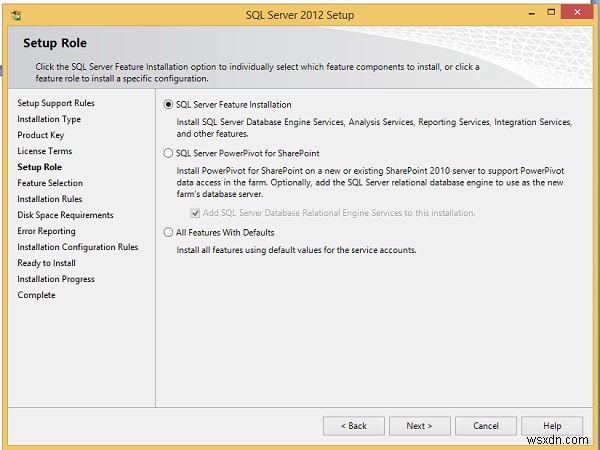
Task: Open Help for setup role
Action: (552, 426)
